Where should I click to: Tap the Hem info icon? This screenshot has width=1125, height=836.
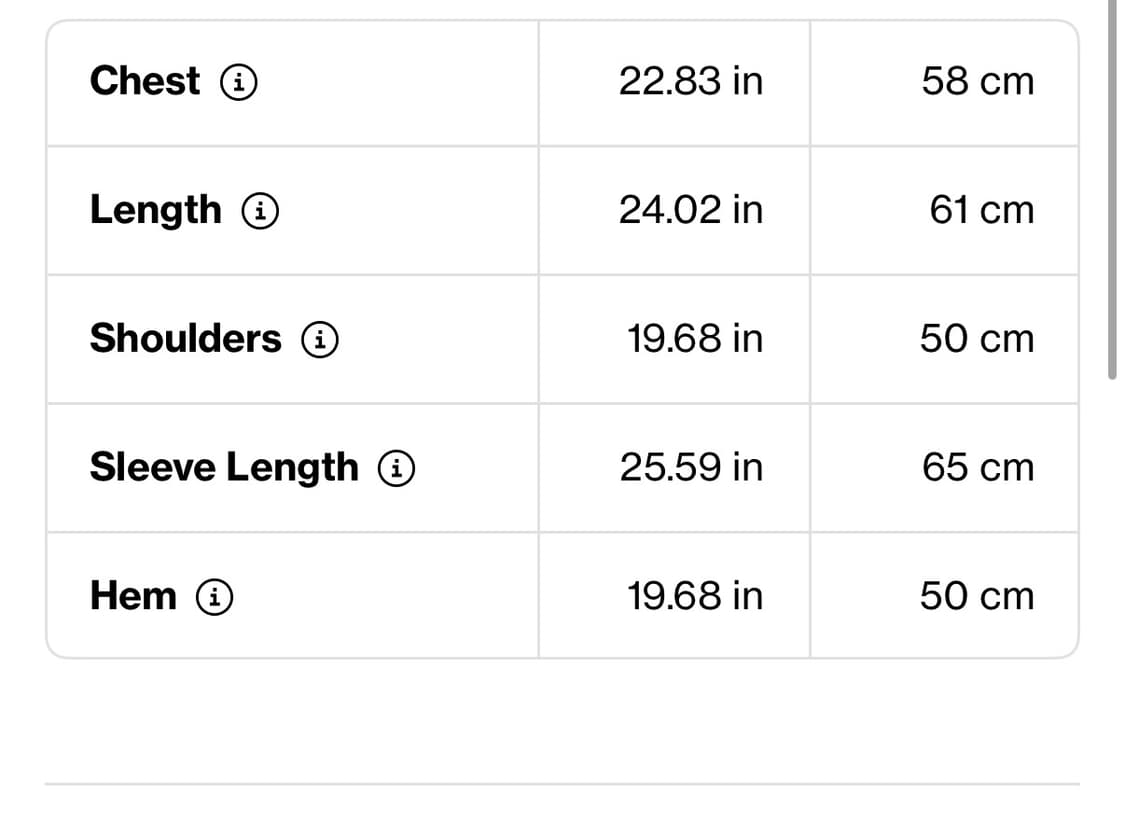pos(215,597)
